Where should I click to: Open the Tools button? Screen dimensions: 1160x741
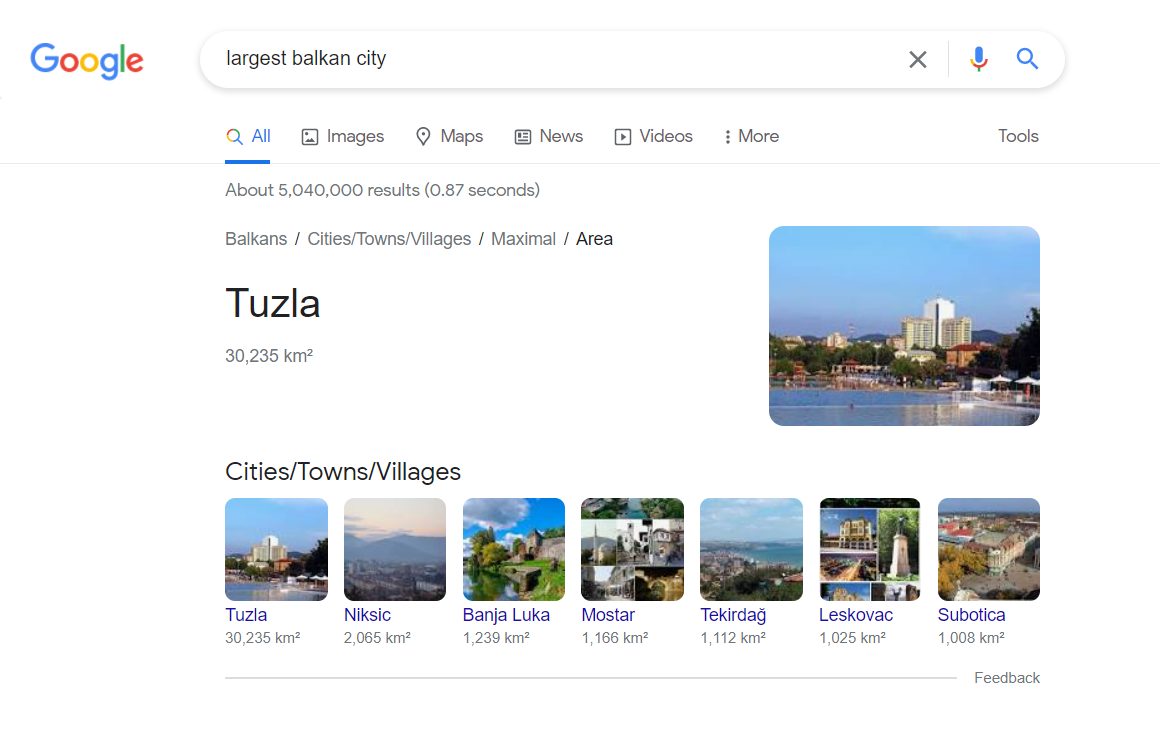point(1018,137)
